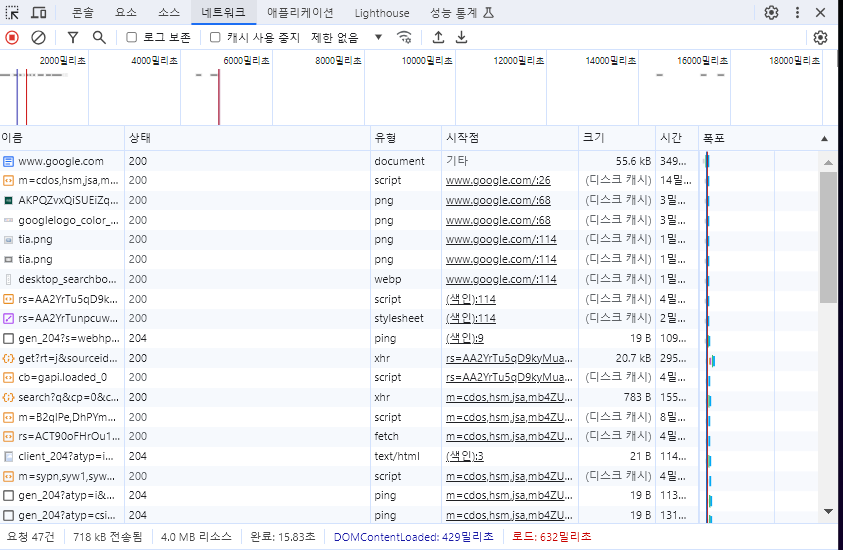This screenshot has width=843, height=550.
Task: Clear the network log
Action: [x=38, y=37]
